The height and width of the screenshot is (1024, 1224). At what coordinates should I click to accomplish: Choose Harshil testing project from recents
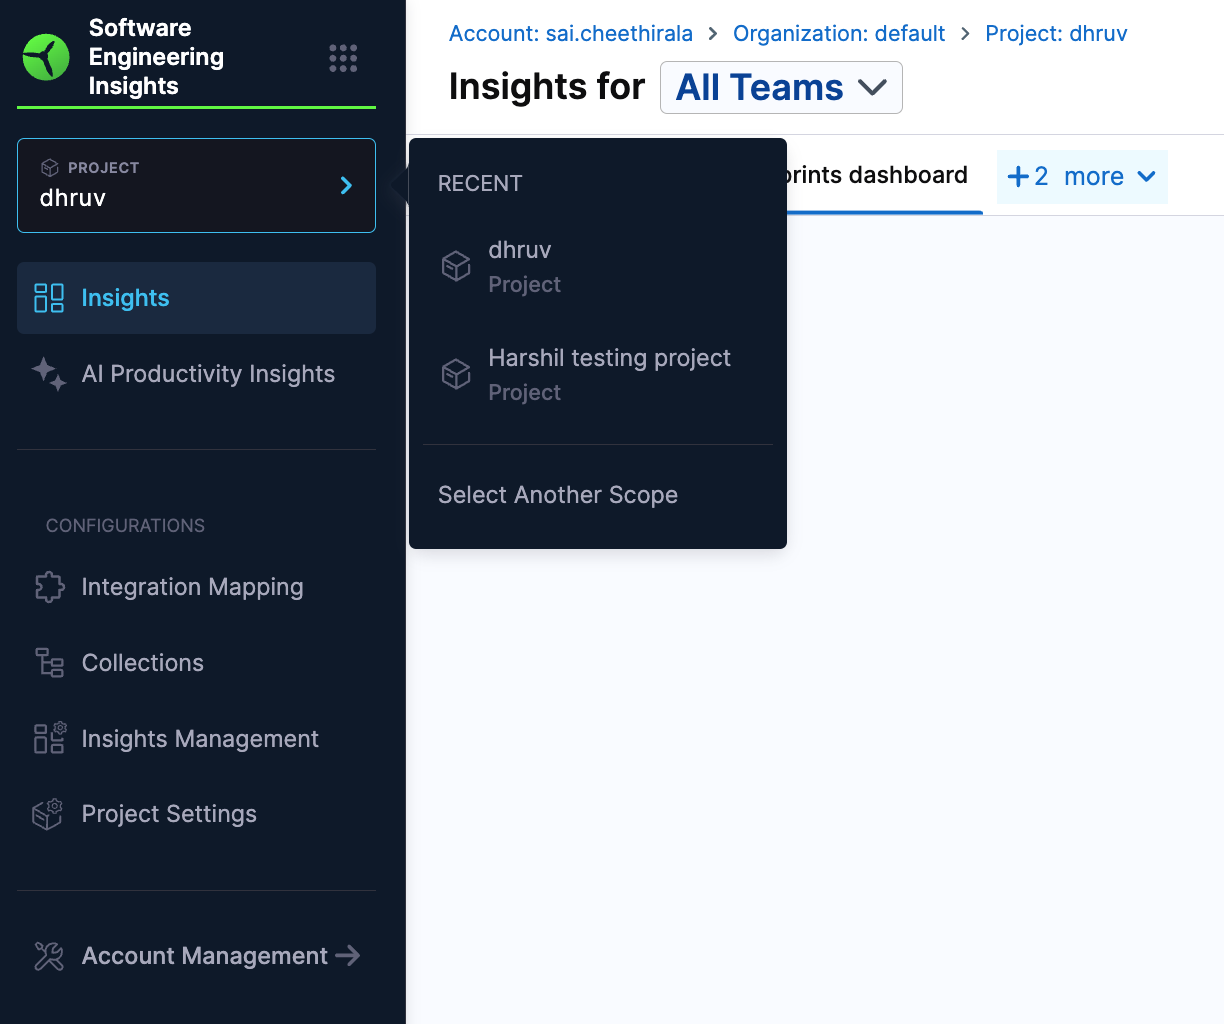point(608,374)
